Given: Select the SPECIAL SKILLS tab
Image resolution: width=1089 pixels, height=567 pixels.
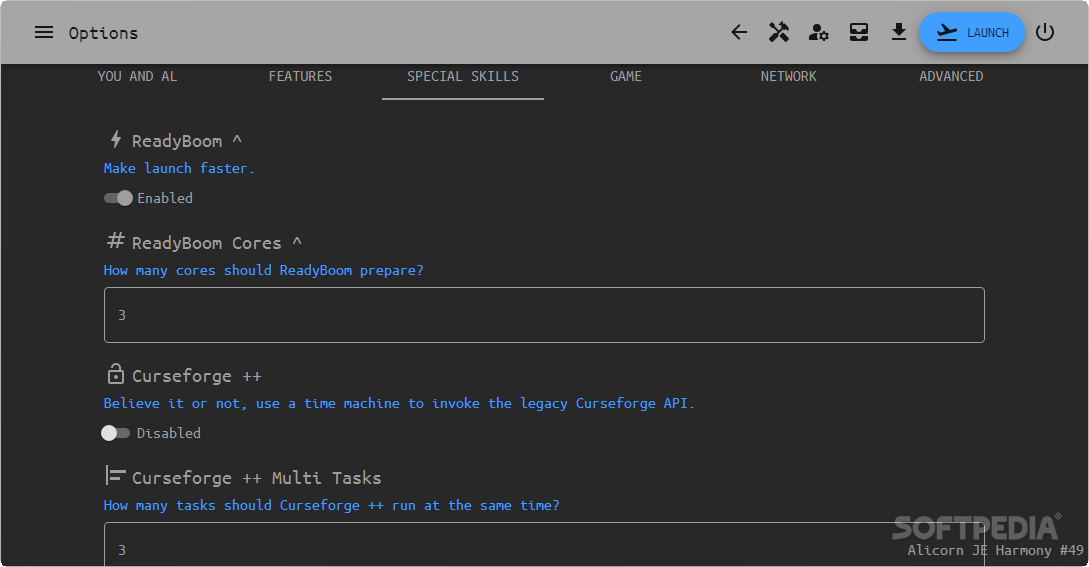Looking at the screenshot, I should click(x=463, y=76).
